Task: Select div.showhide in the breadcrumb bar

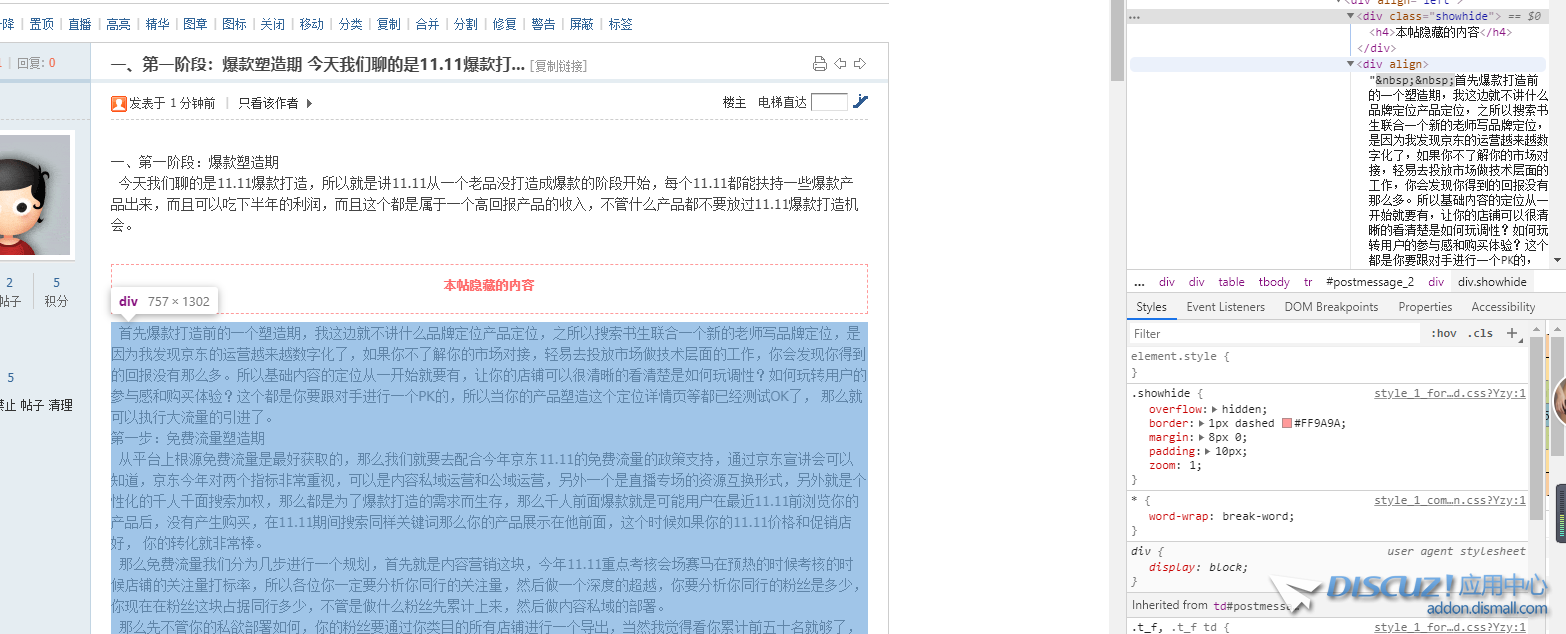Action: [1492, 282]
